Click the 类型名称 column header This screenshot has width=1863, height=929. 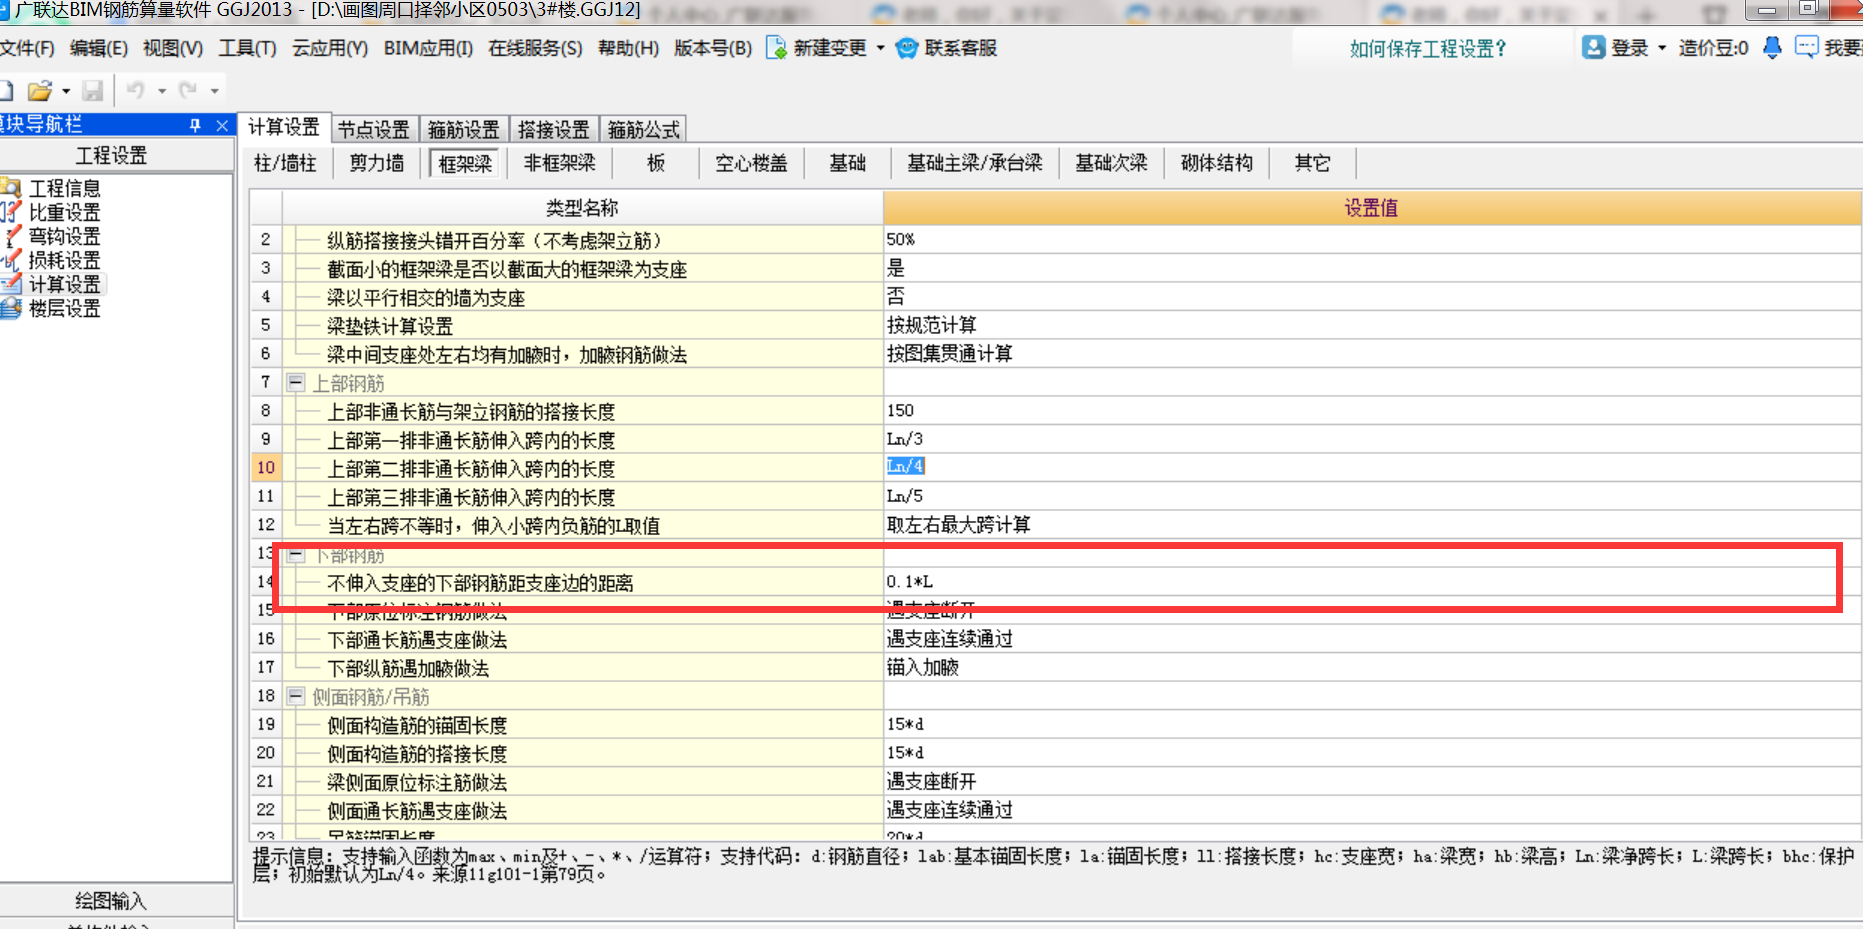(582, 208)
